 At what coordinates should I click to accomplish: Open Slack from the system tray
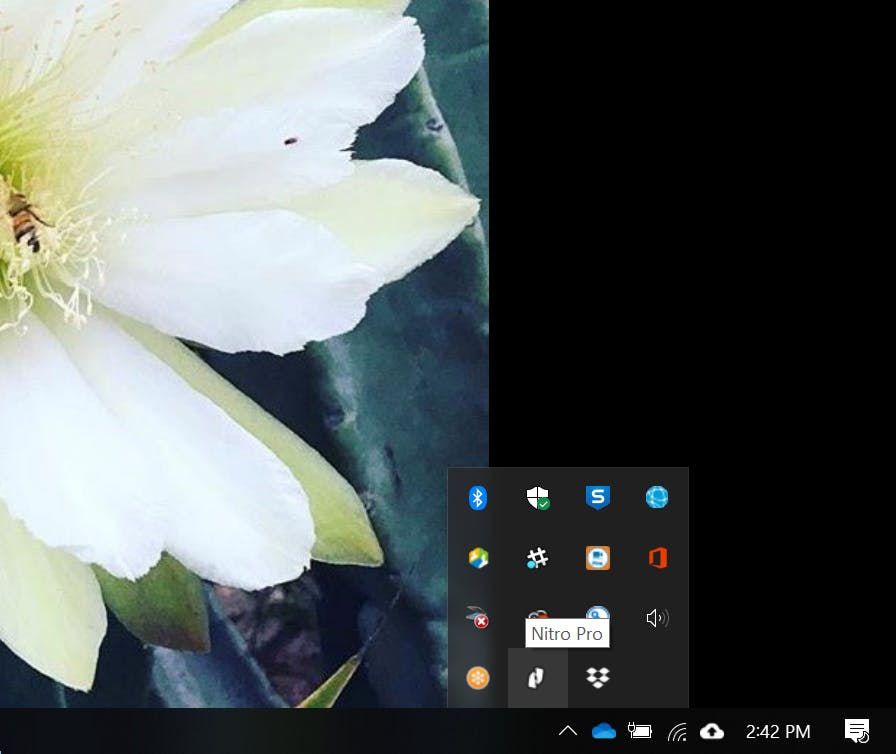pyautogui.click(x=538, y=558)
